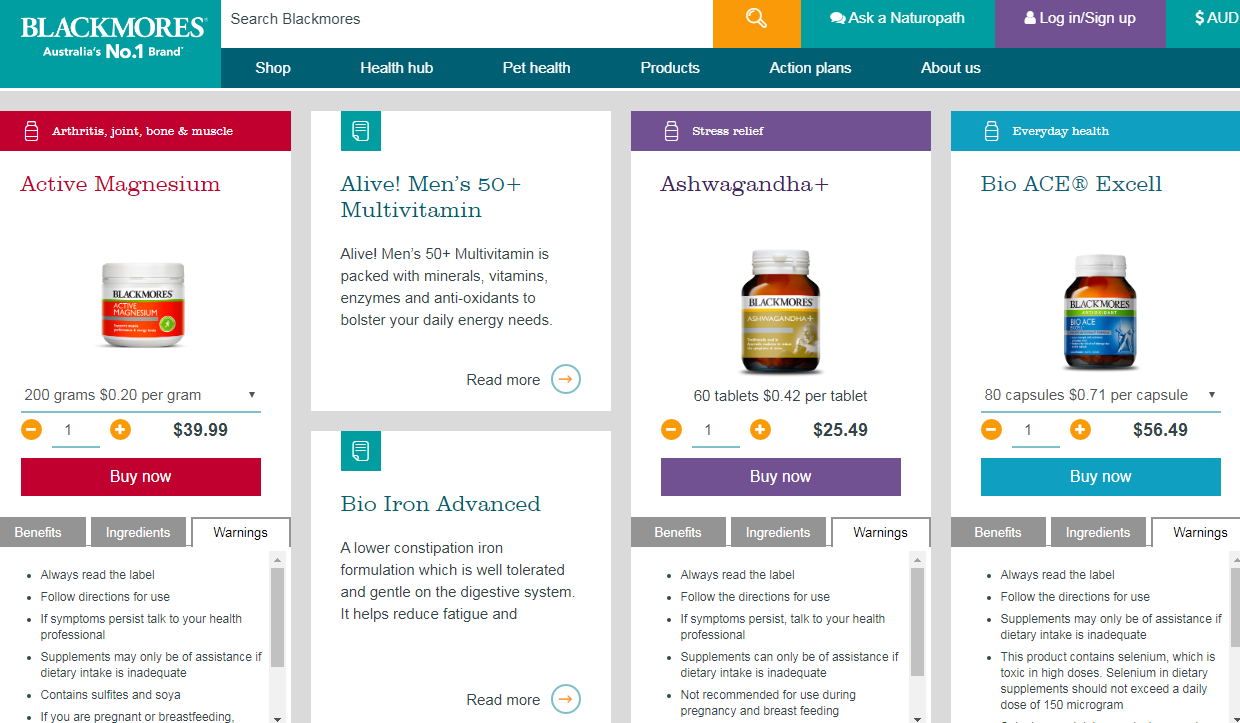Open the AUD currency selector
Image resolution: width=1240 pixels, height=723 pixels.
pos(1215,18)
